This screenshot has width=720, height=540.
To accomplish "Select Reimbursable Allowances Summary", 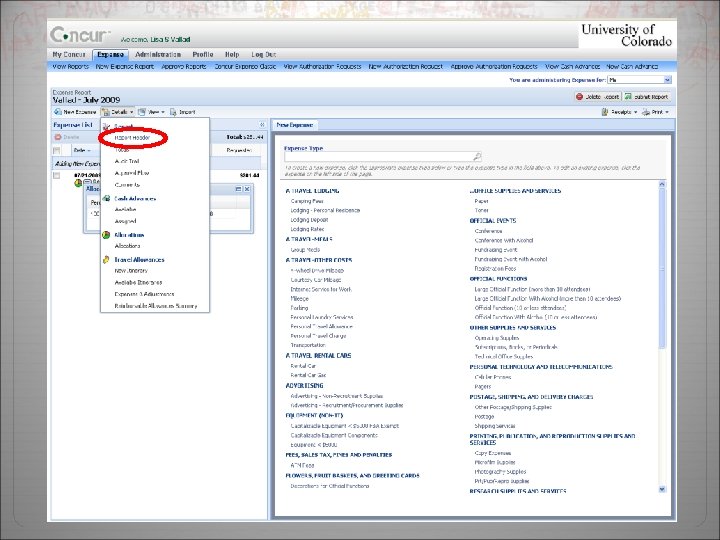I will [156, 306].
